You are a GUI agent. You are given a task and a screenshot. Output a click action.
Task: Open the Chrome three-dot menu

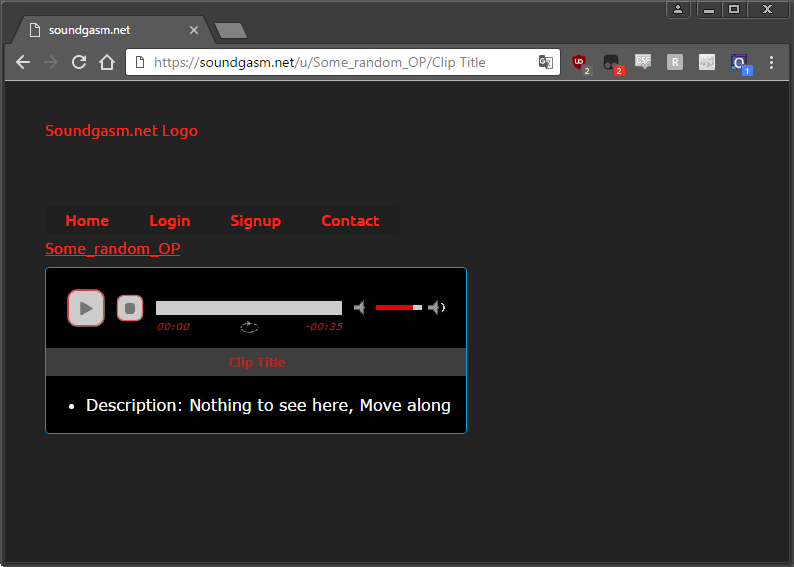pyautogui.click(x=771, y=62)
